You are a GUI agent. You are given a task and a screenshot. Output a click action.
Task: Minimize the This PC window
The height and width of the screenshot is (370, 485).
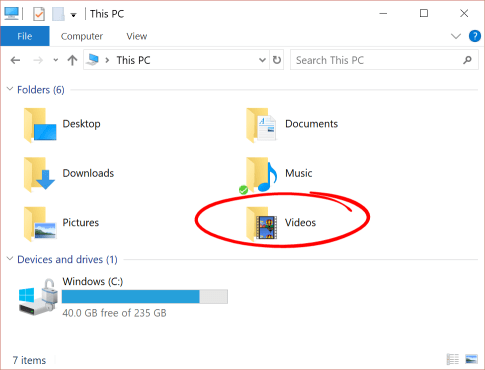(383, 13)
